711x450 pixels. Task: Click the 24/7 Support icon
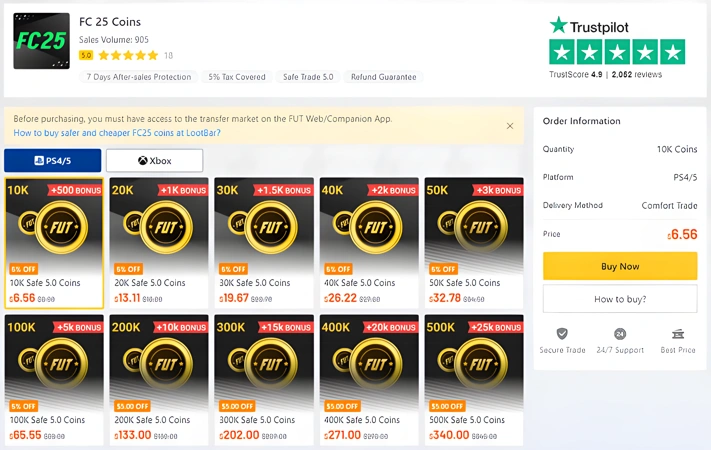[x=620, y=334]
